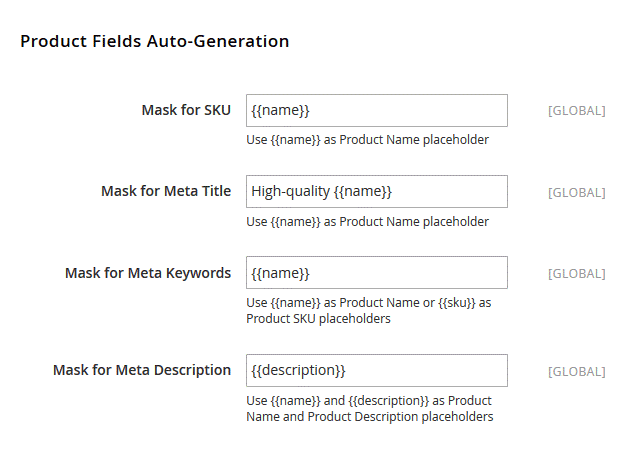This screenshot has width=640, height=450.
Task: Click the Mask for Meta Title label
Action: pos(166,191)
